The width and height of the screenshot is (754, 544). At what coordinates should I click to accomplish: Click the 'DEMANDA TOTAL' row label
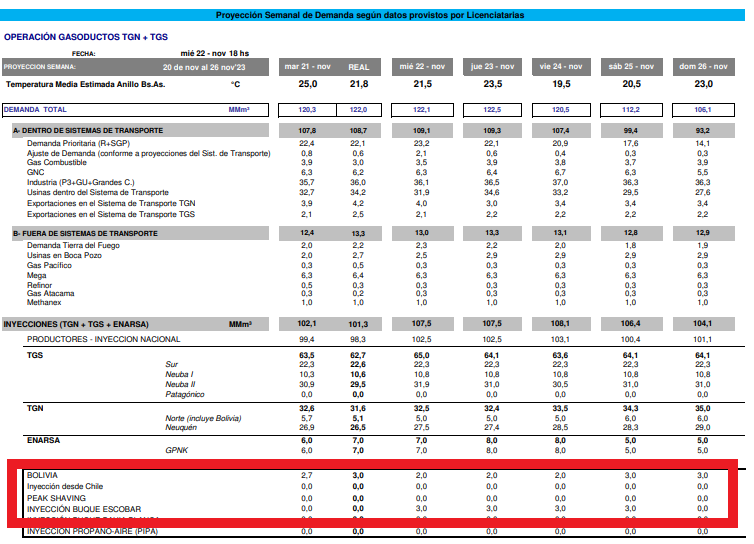(x=37, y=108)
